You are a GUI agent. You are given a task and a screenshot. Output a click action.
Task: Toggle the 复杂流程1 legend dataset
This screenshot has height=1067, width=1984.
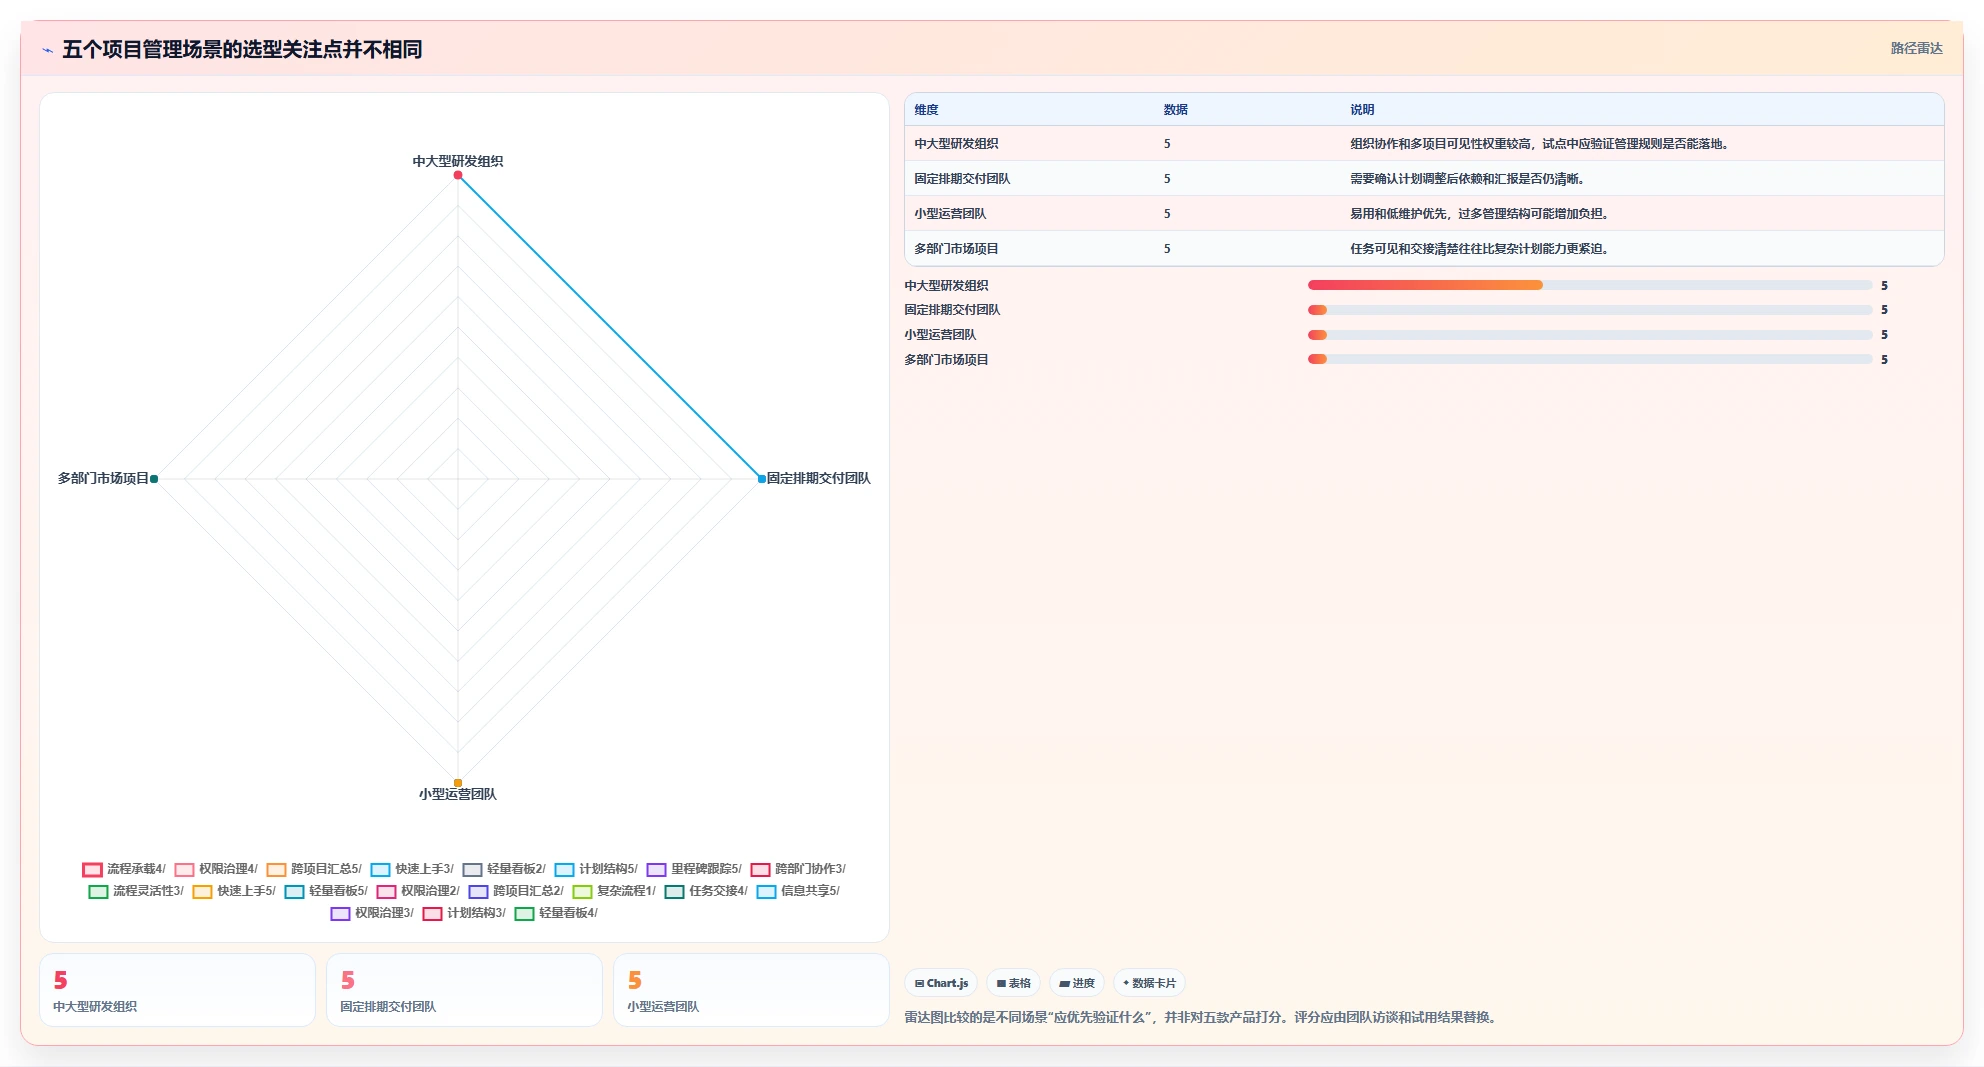pos(614,891)
